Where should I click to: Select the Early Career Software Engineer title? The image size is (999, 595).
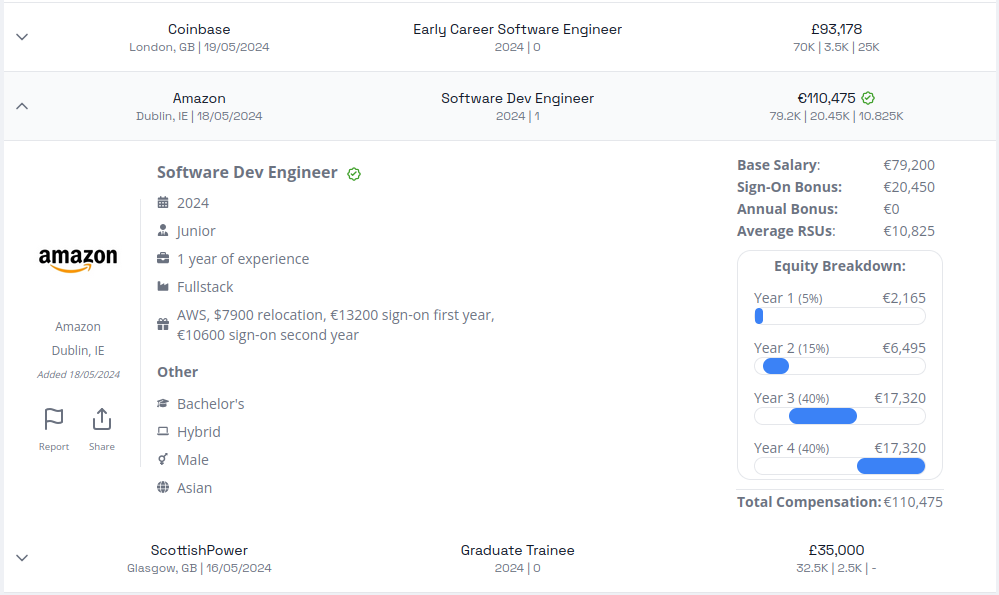pyautogui.click(x=517, y=29)
